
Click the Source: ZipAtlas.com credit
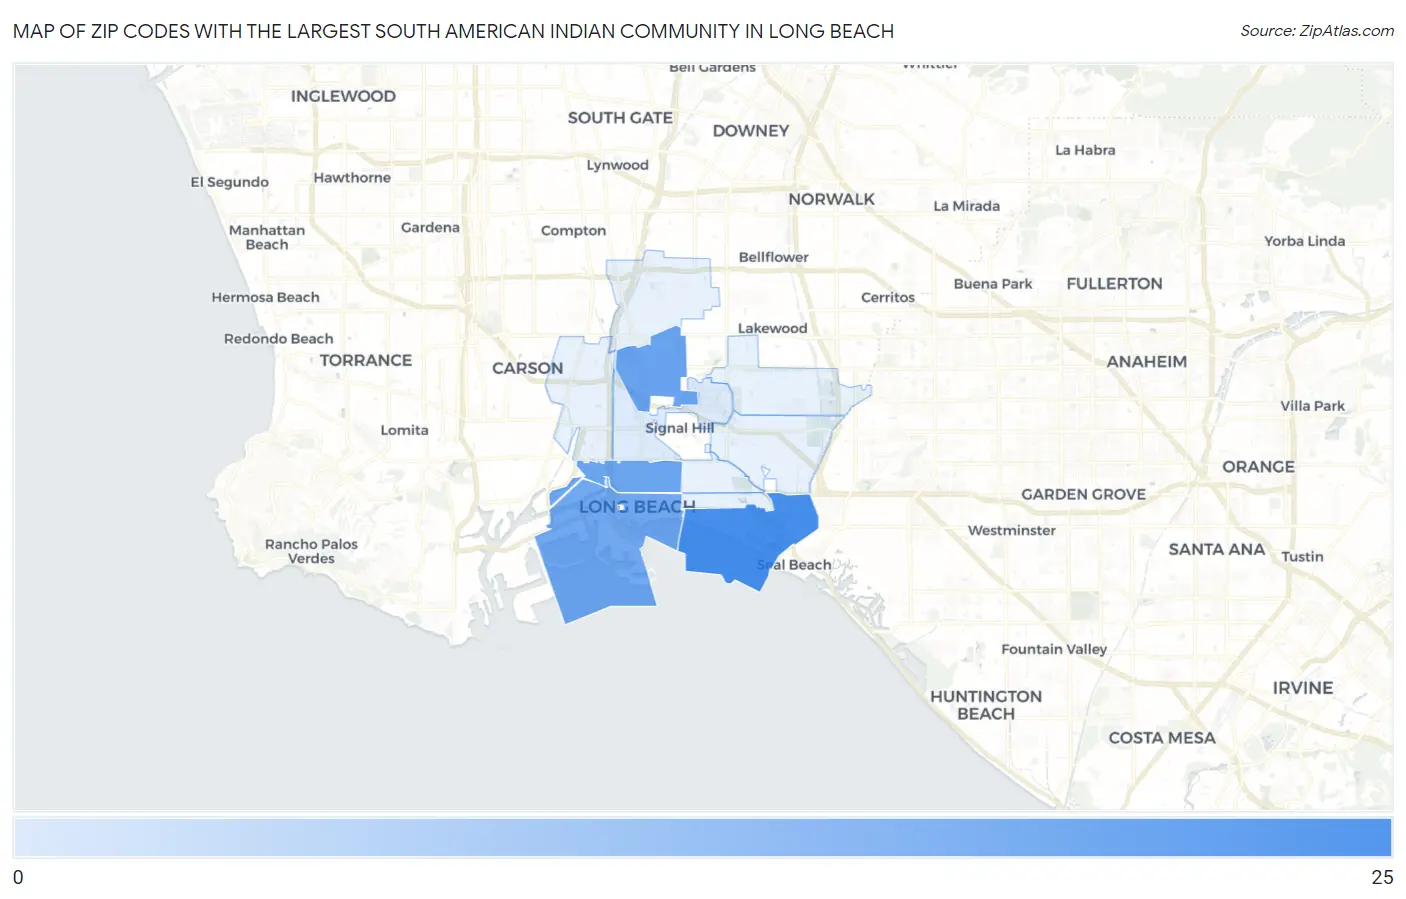coord(1317,31)
